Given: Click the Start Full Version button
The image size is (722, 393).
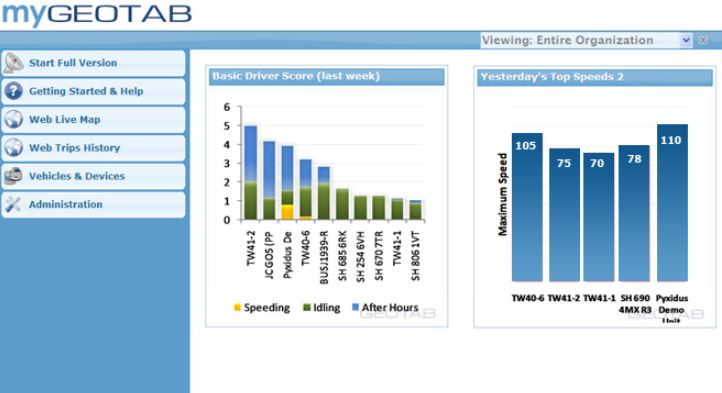Looking at the screenshot, I should pos(93,63).
